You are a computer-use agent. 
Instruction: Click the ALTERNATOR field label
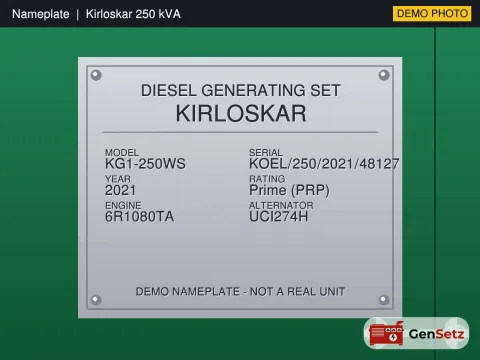click(281, 205)
